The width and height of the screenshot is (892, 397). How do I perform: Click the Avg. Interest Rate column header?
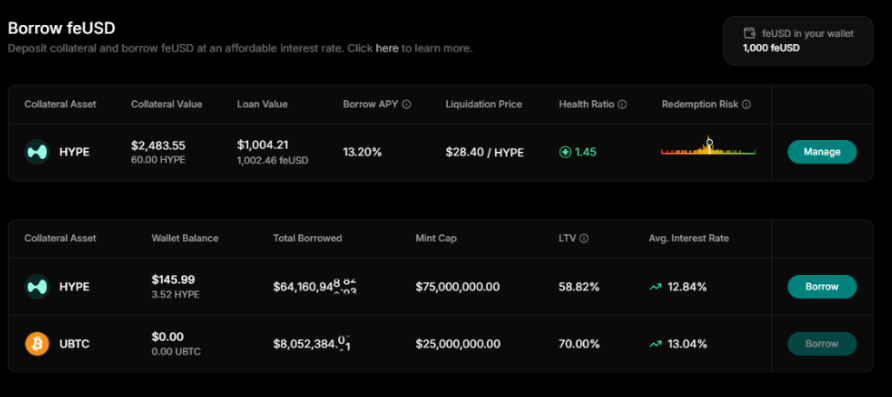point(689,238)
